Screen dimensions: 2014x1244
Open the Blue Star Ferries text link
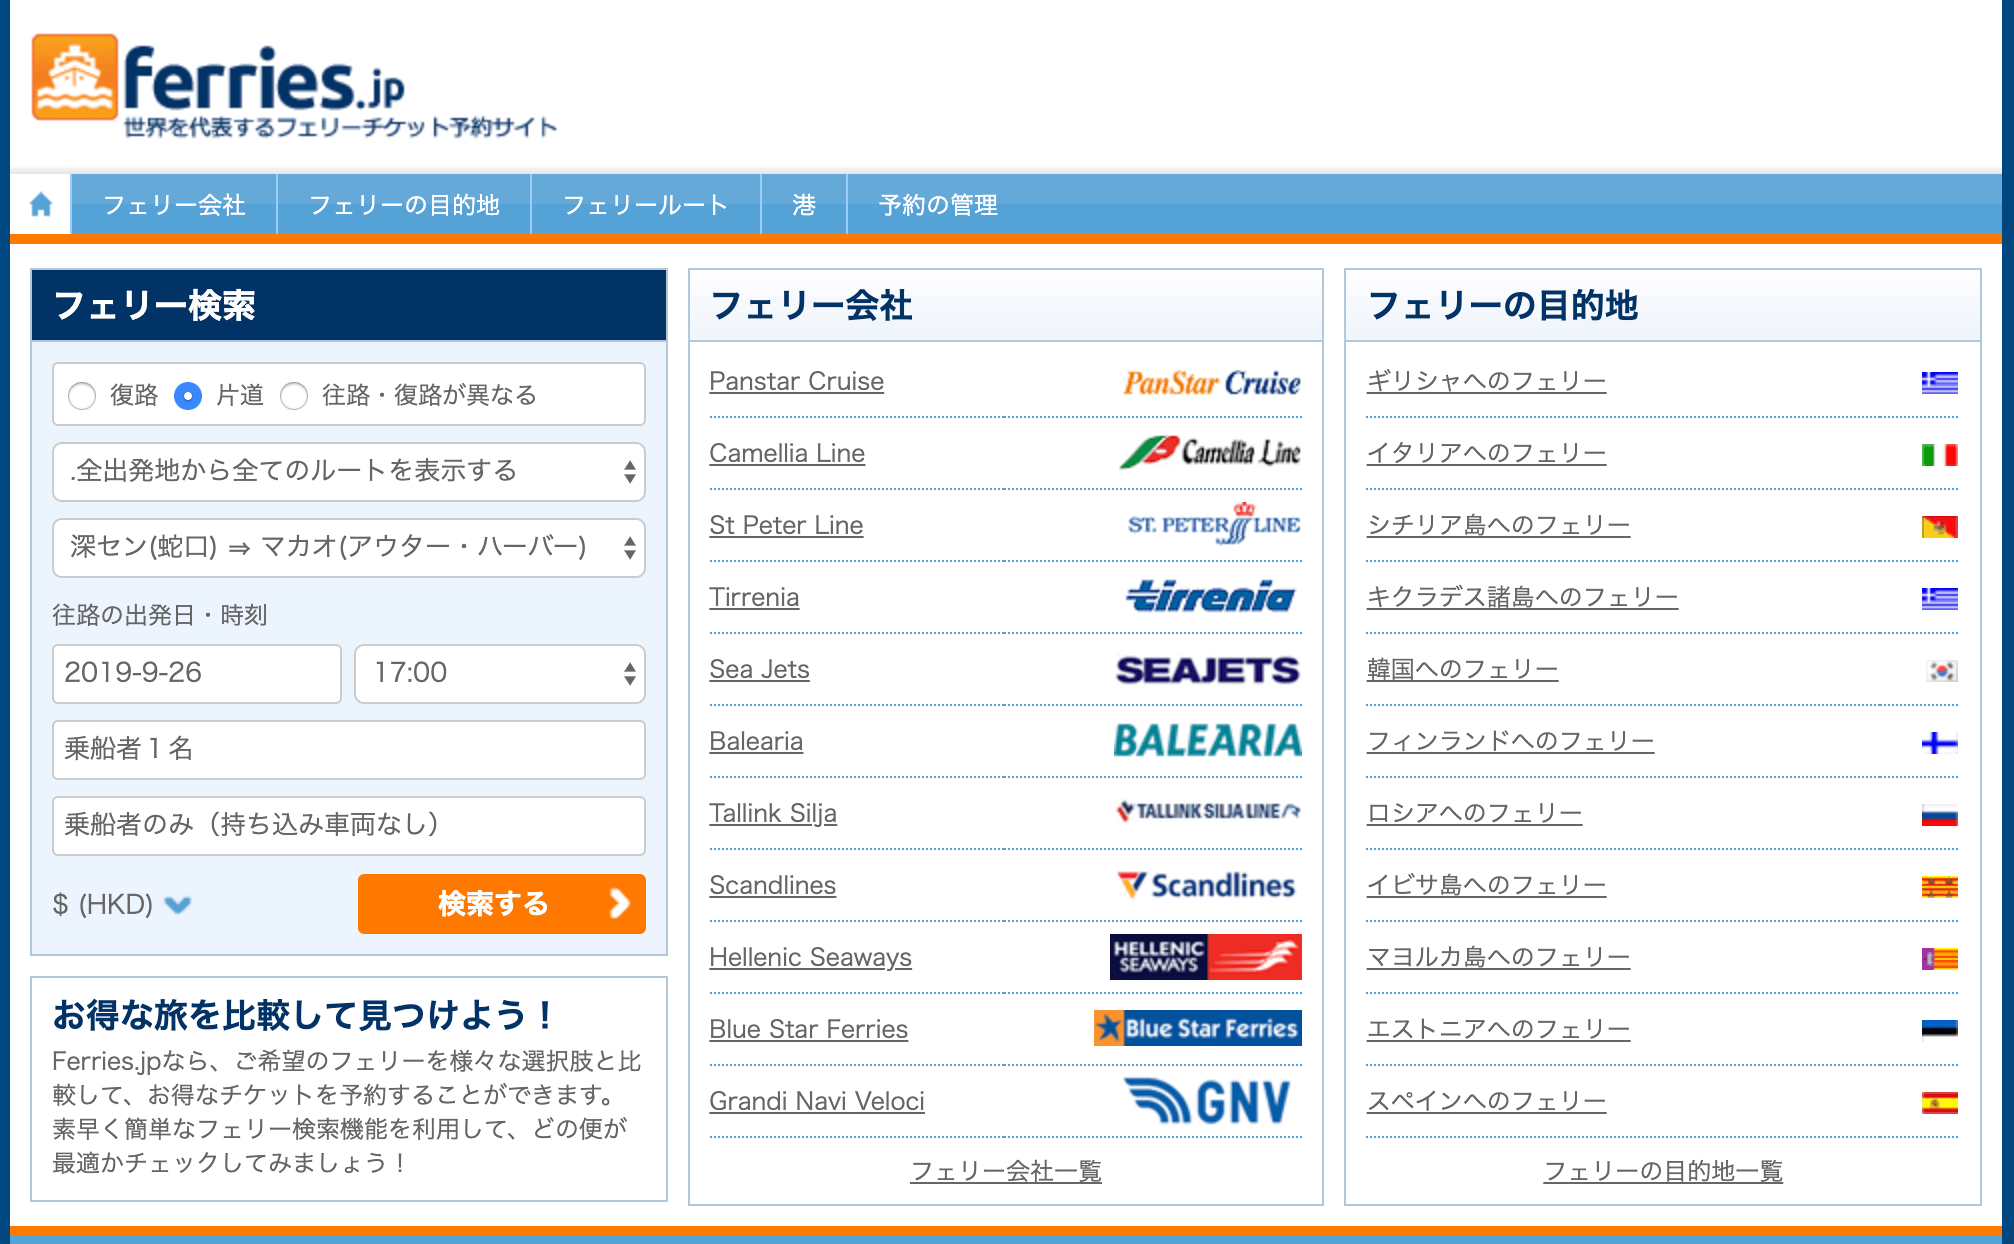tap(808, 1029)
